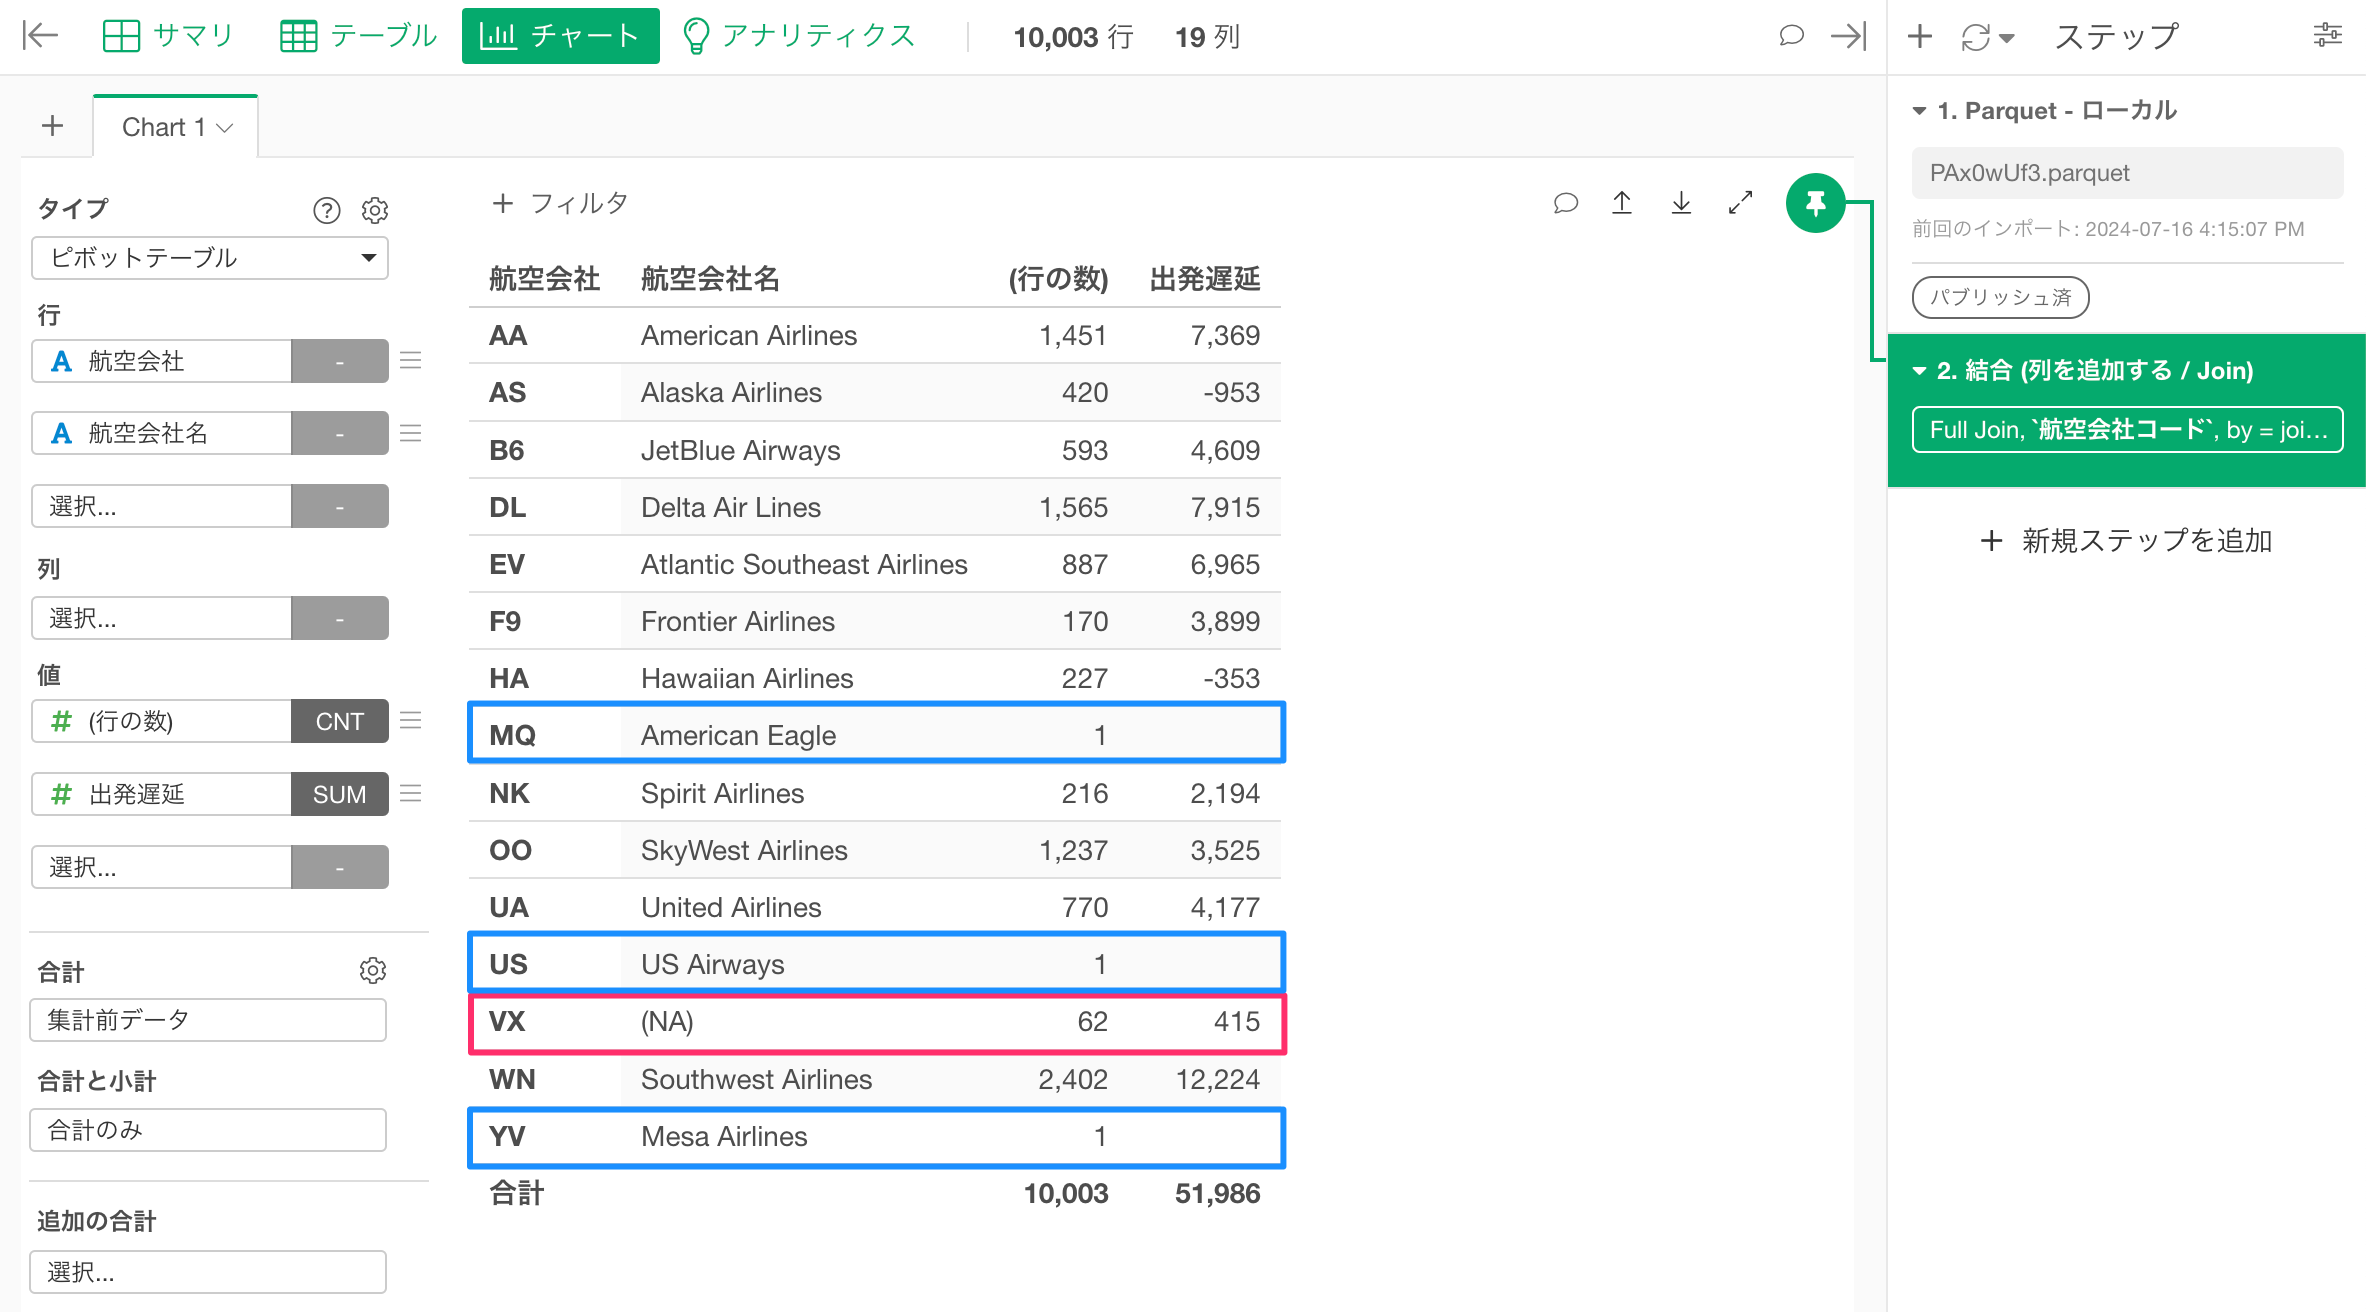Screen dimensions: 2366x1312
Task: Expand chart to fullscreen icon
Action: (1740, 203)
